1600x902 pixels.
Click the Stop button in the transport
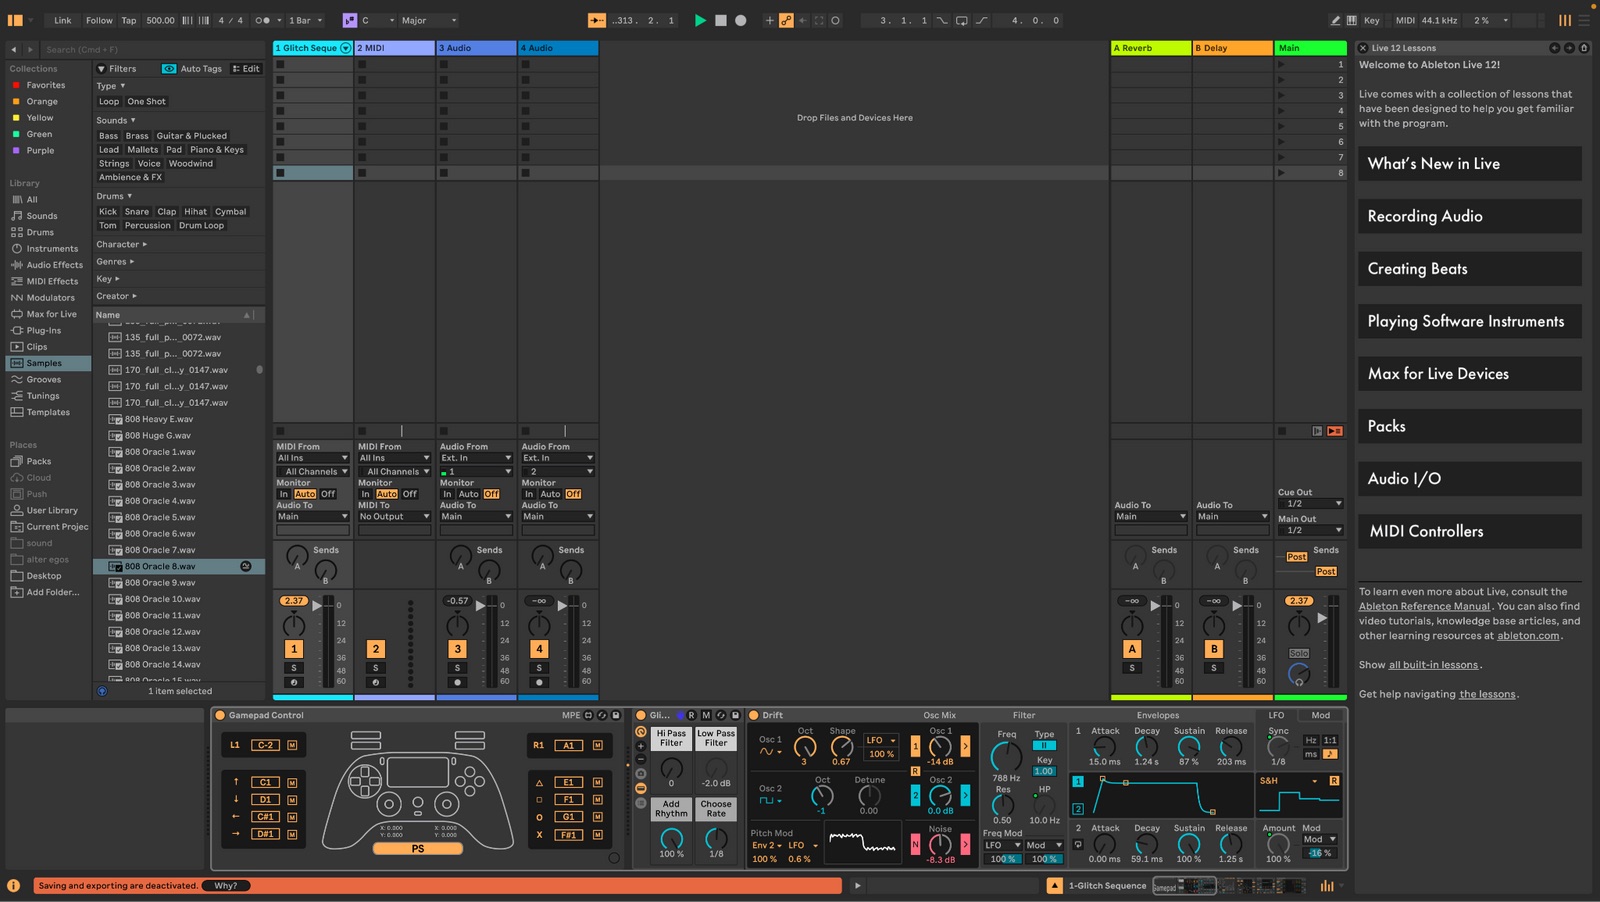(720, 20)
